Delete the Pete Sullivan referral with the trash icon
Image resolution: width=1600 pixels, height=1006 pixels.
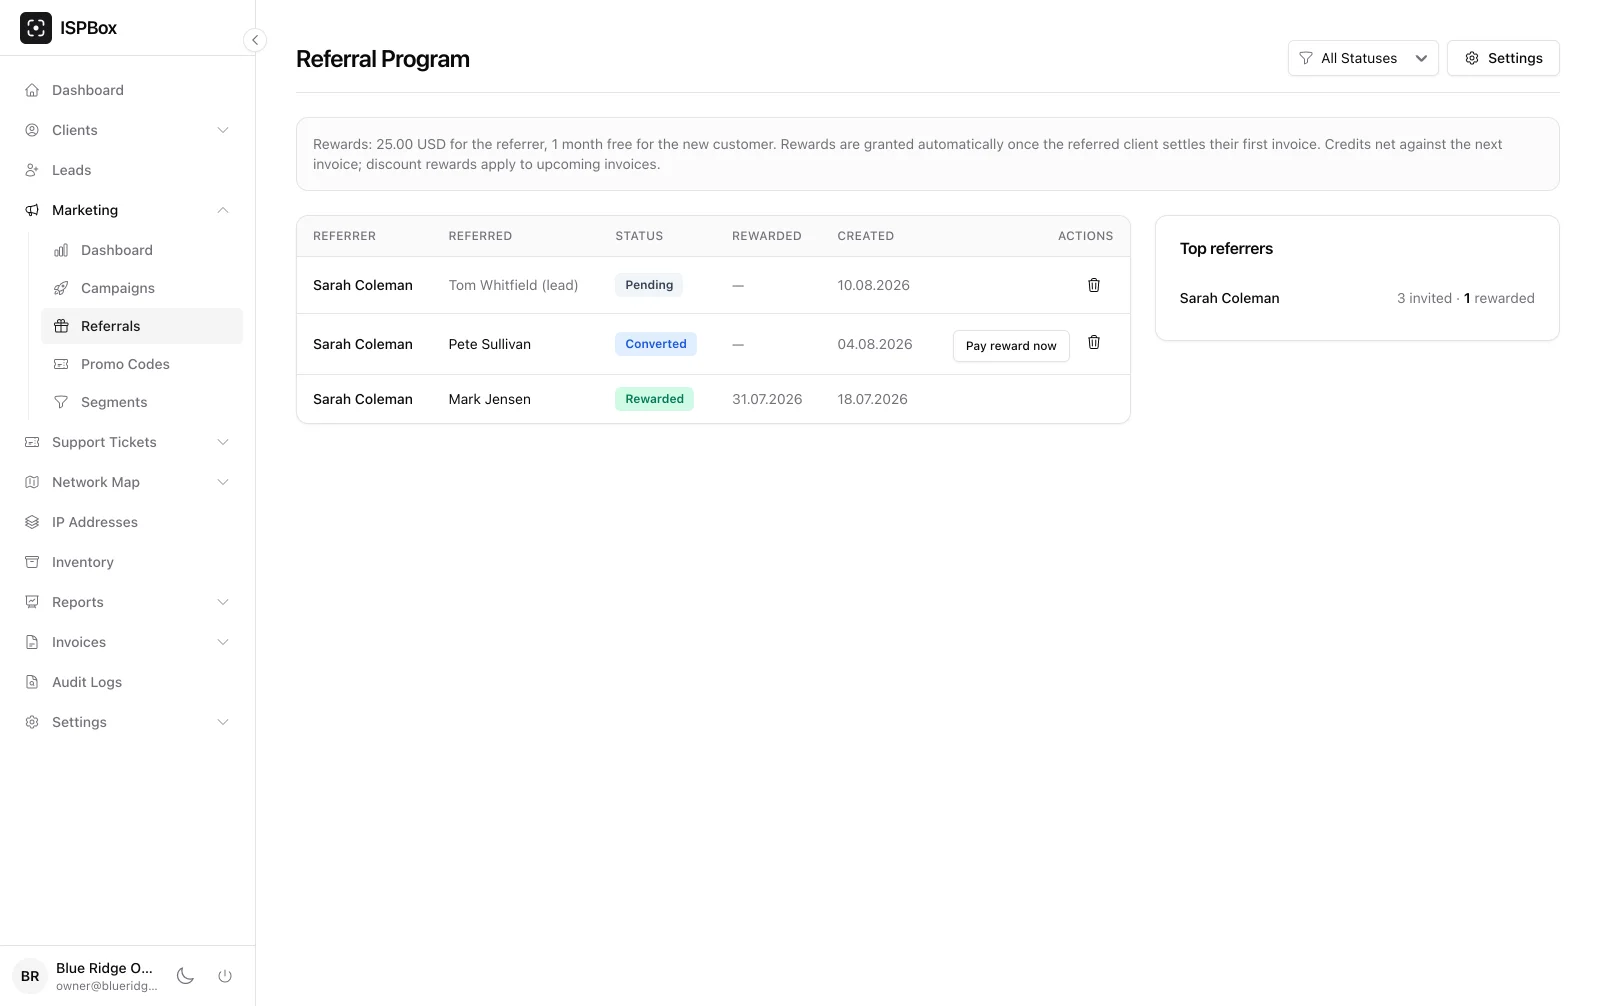1094,342
